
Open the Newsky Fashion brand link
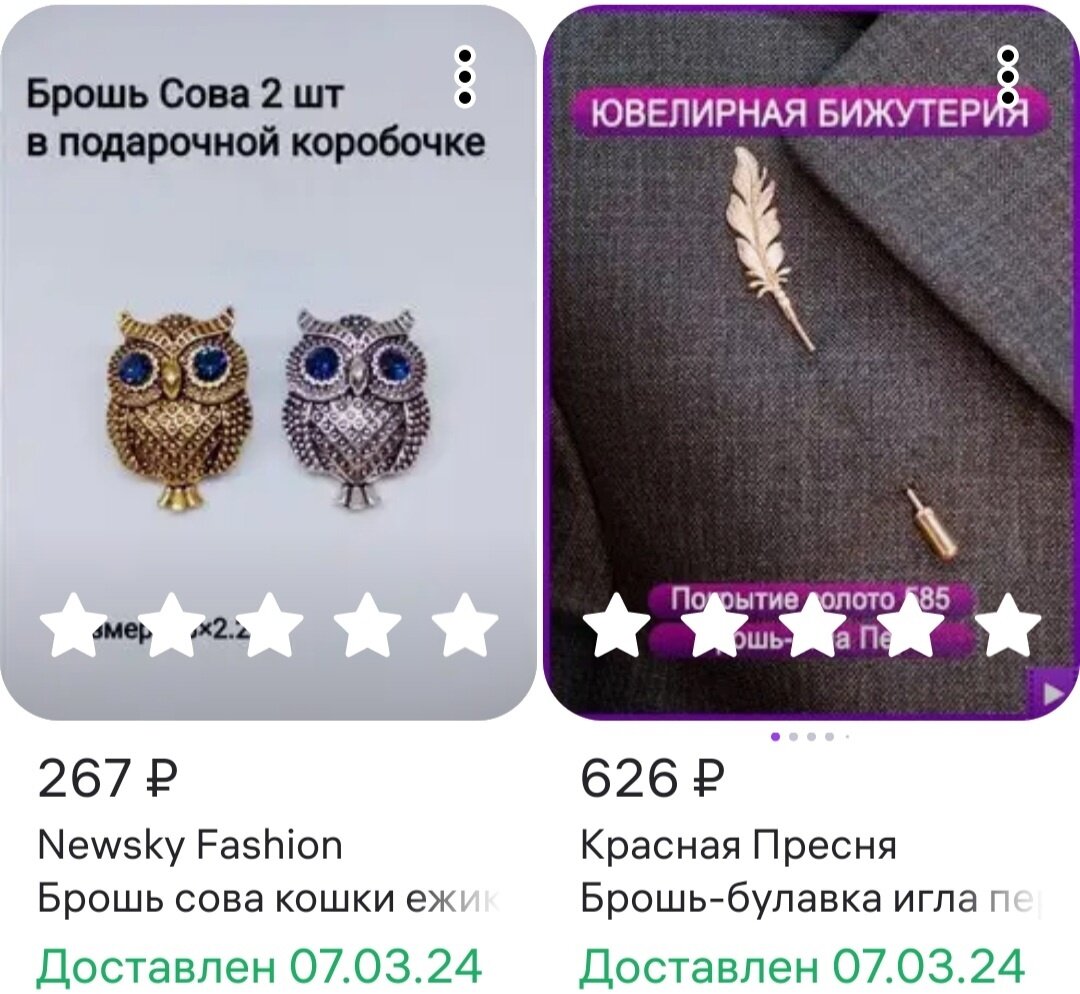tap(190, 845)
